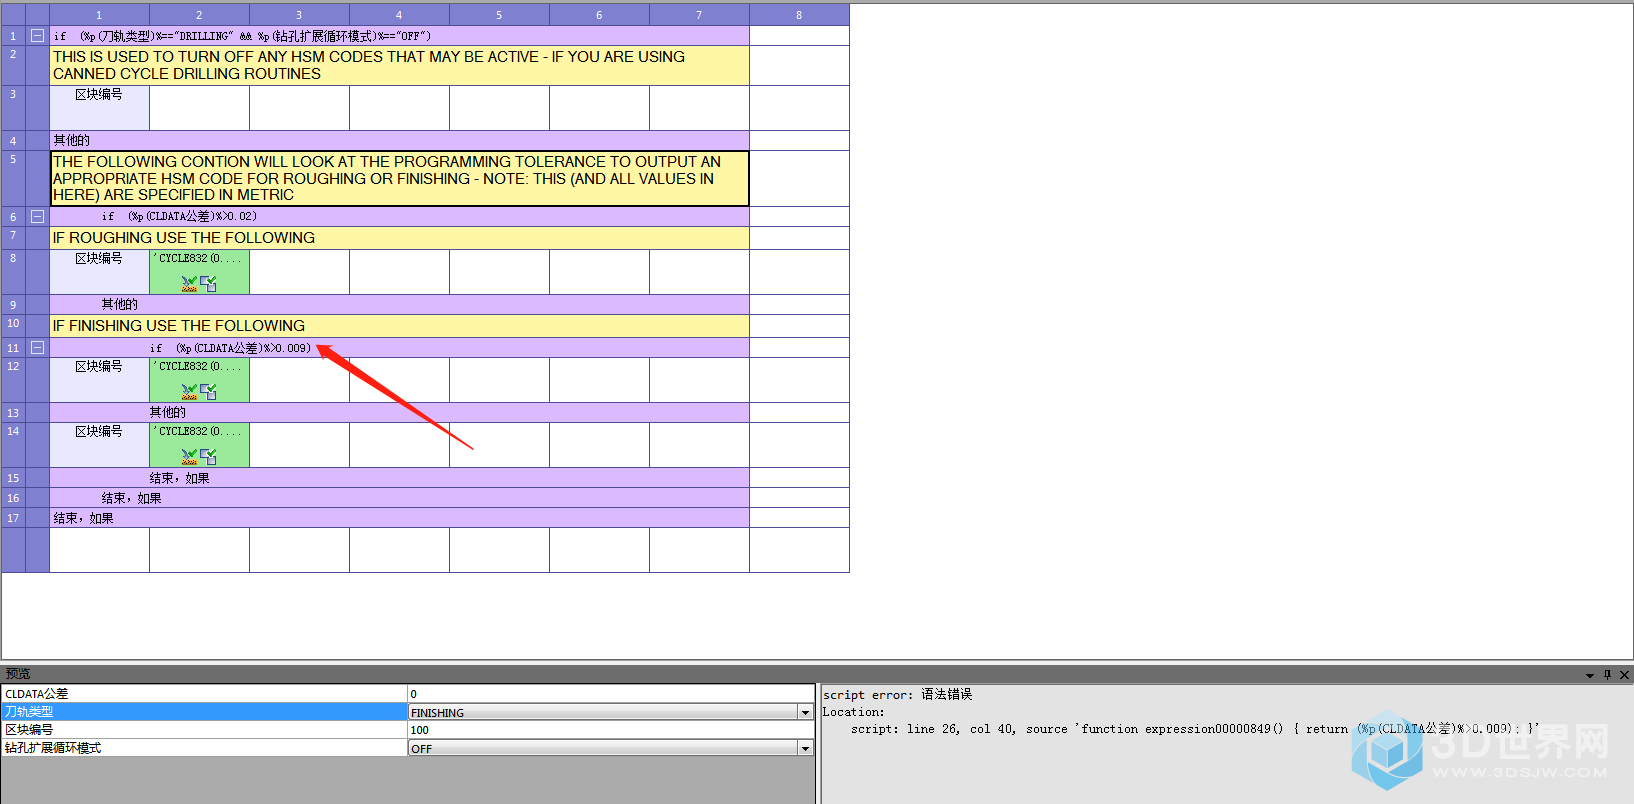This screenshot has height=804, width=1634.
Task: Collapse the if block on row 11
Action: coord(37,348)
